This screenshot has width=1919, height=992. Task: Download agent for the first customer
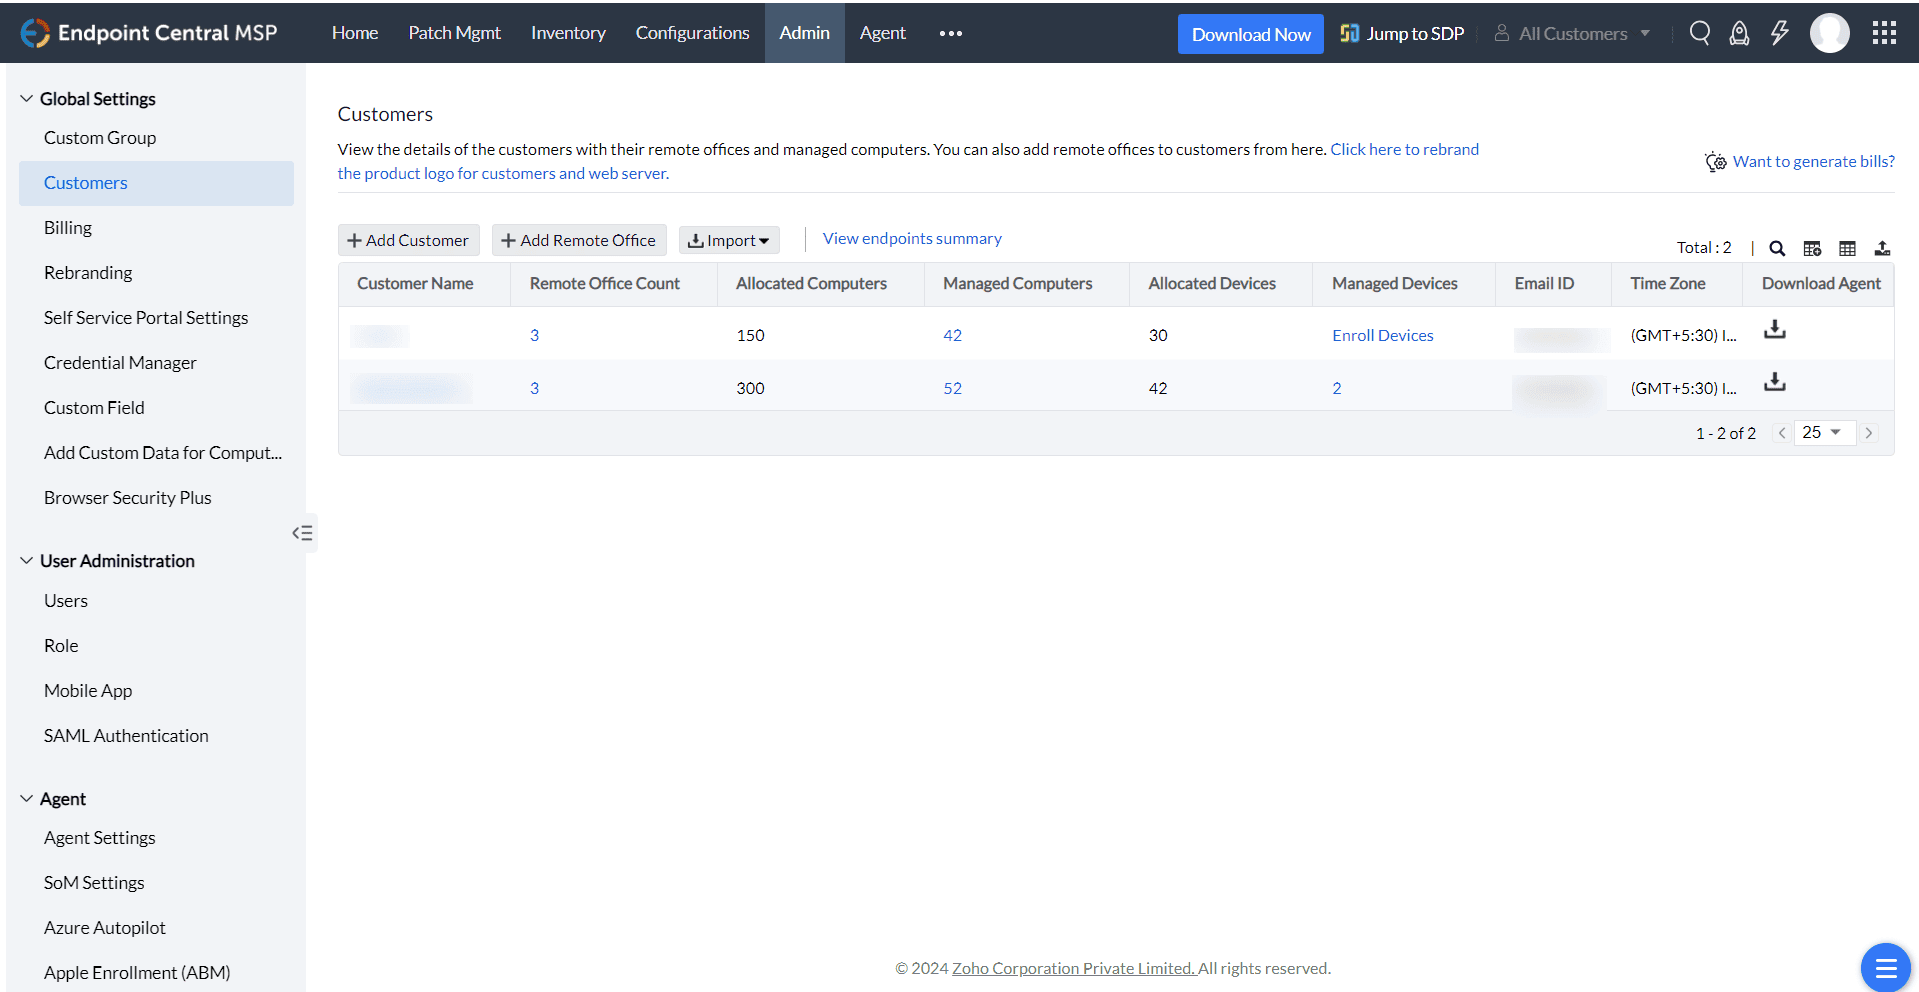(x=1775, y=330)
